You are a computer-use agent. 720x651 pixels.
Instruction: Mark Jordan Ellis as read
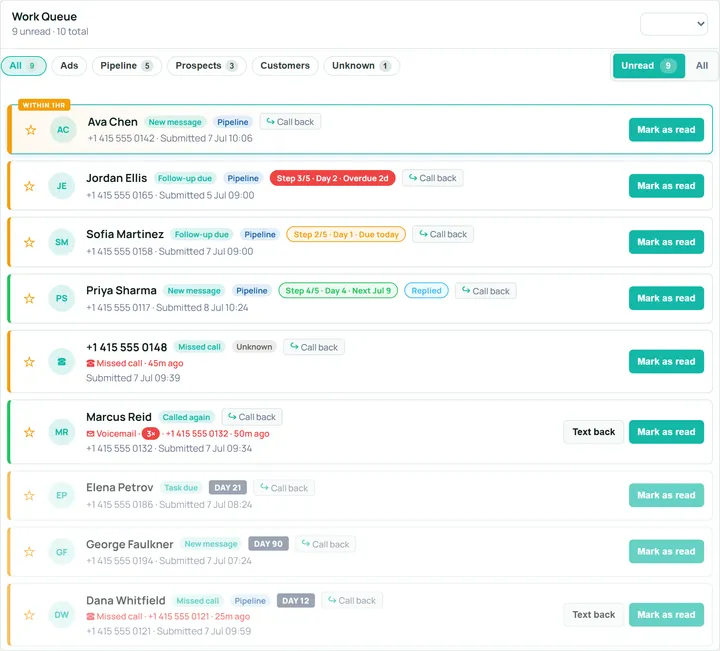[x=666, y=186]
